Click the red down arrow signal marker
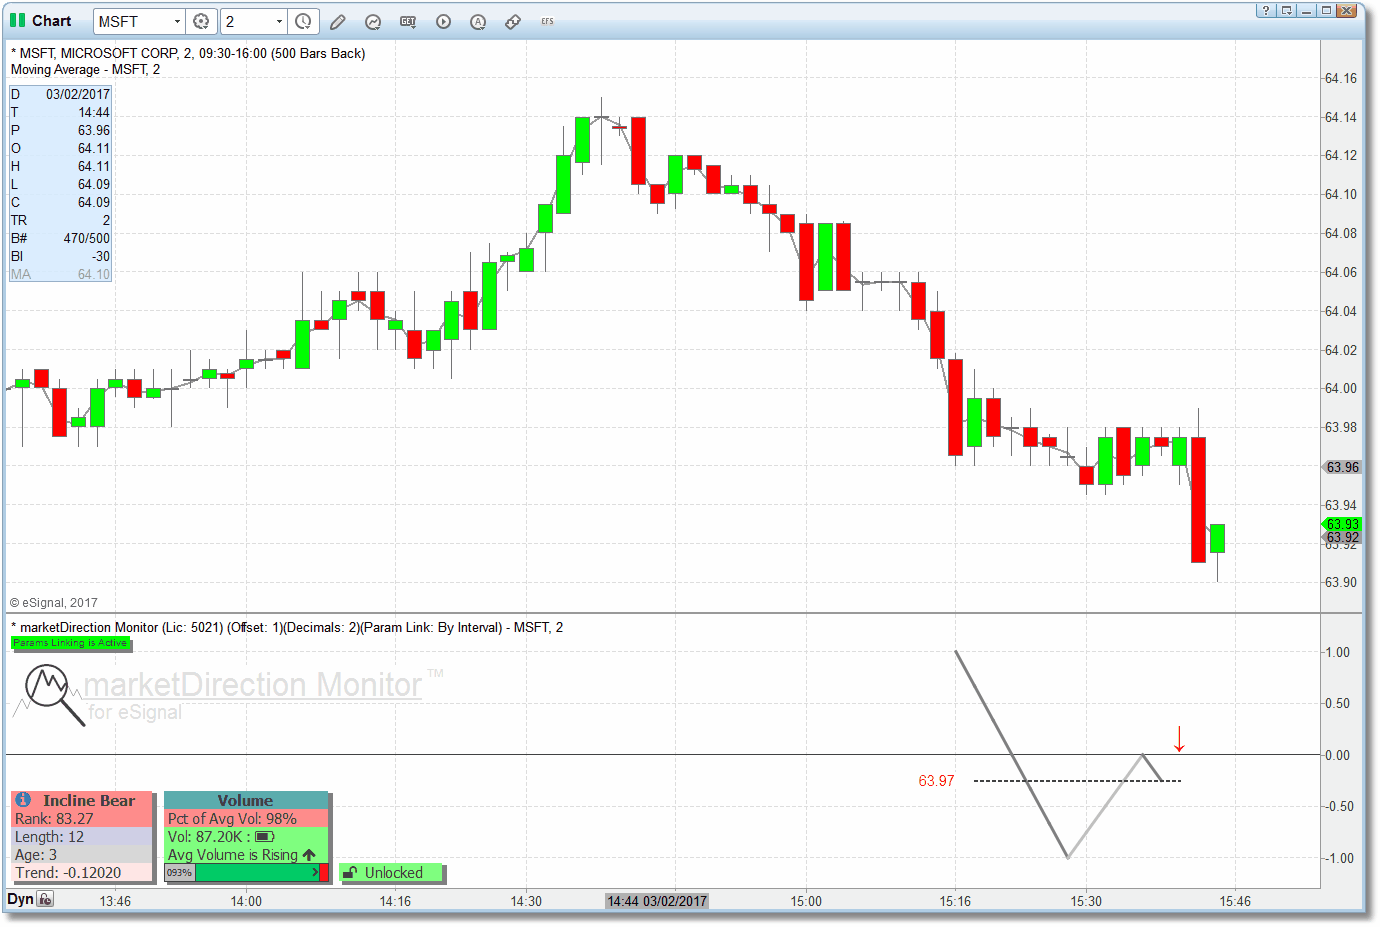 click(x=1179, y=739)
